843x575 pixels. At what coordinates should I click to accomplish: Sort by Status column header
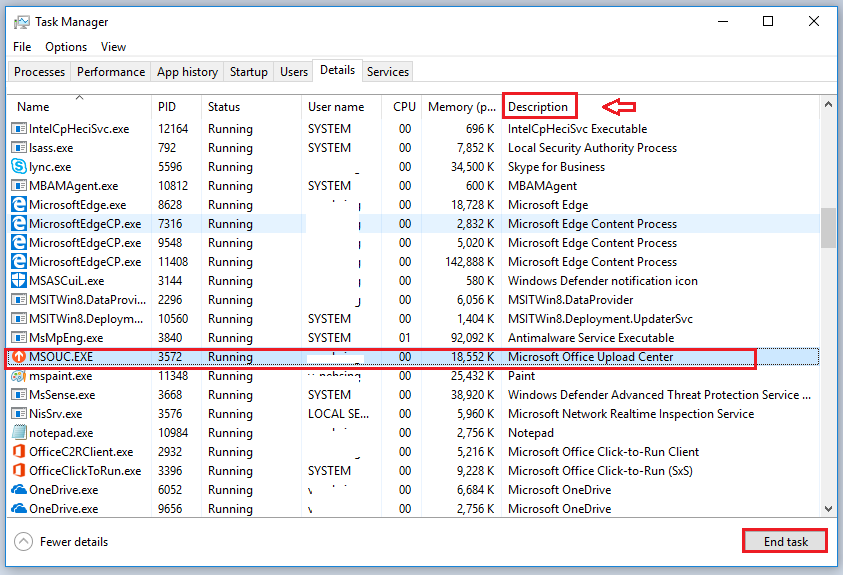click(251, 107)
